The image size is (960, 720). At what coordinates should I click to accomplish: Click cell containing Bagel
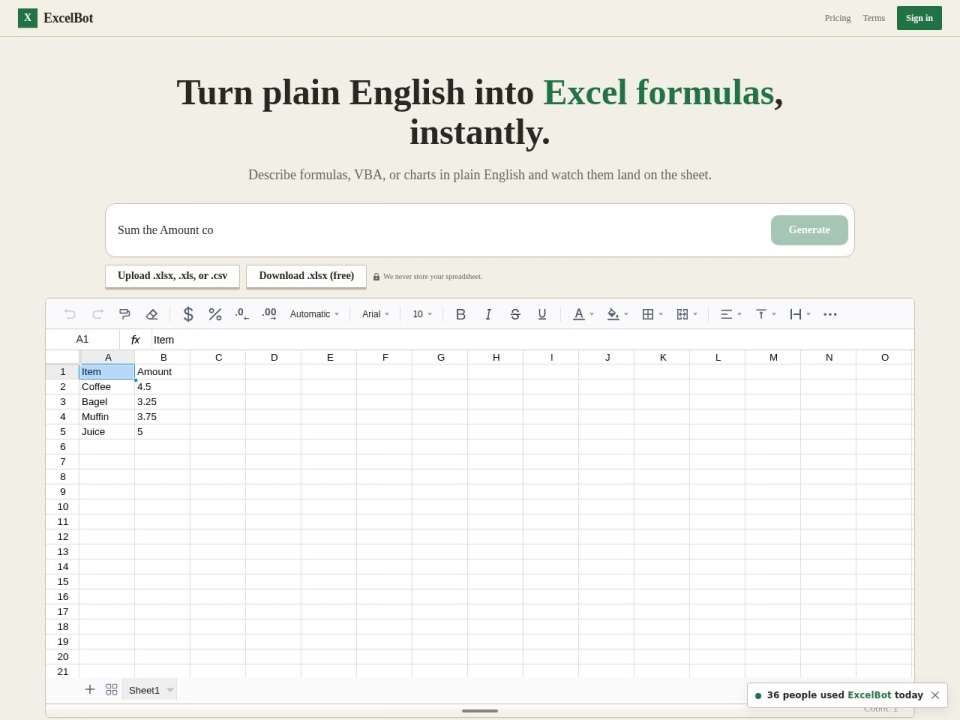(107, 402)
